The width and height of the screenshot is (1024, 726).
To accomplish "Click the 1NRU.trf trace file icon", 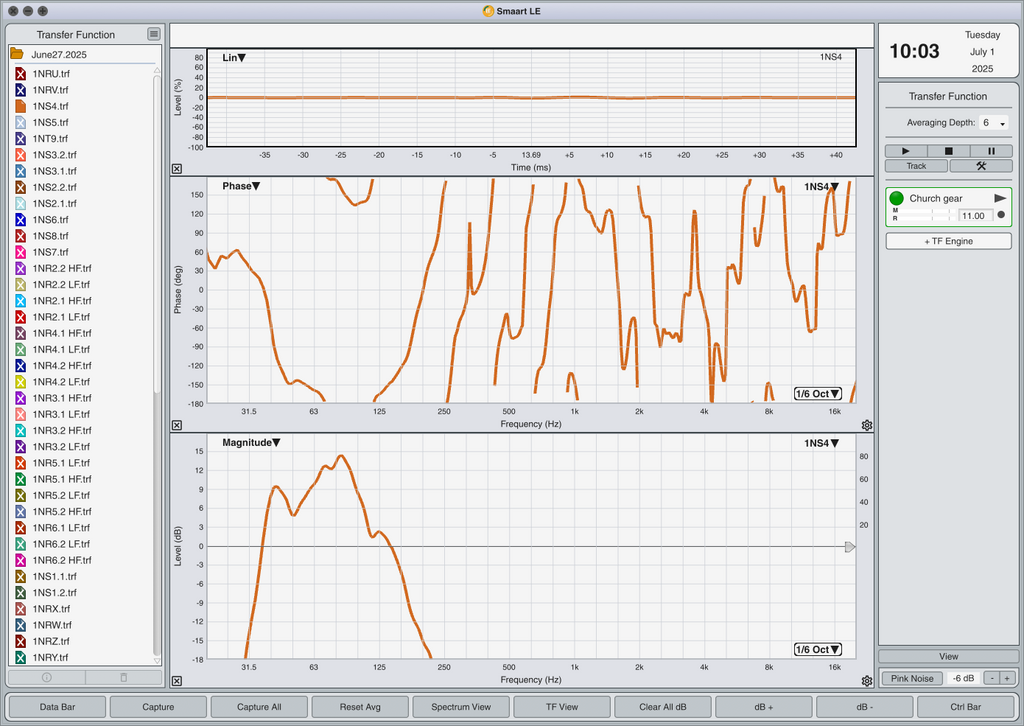I will click(x=20, y=74).
